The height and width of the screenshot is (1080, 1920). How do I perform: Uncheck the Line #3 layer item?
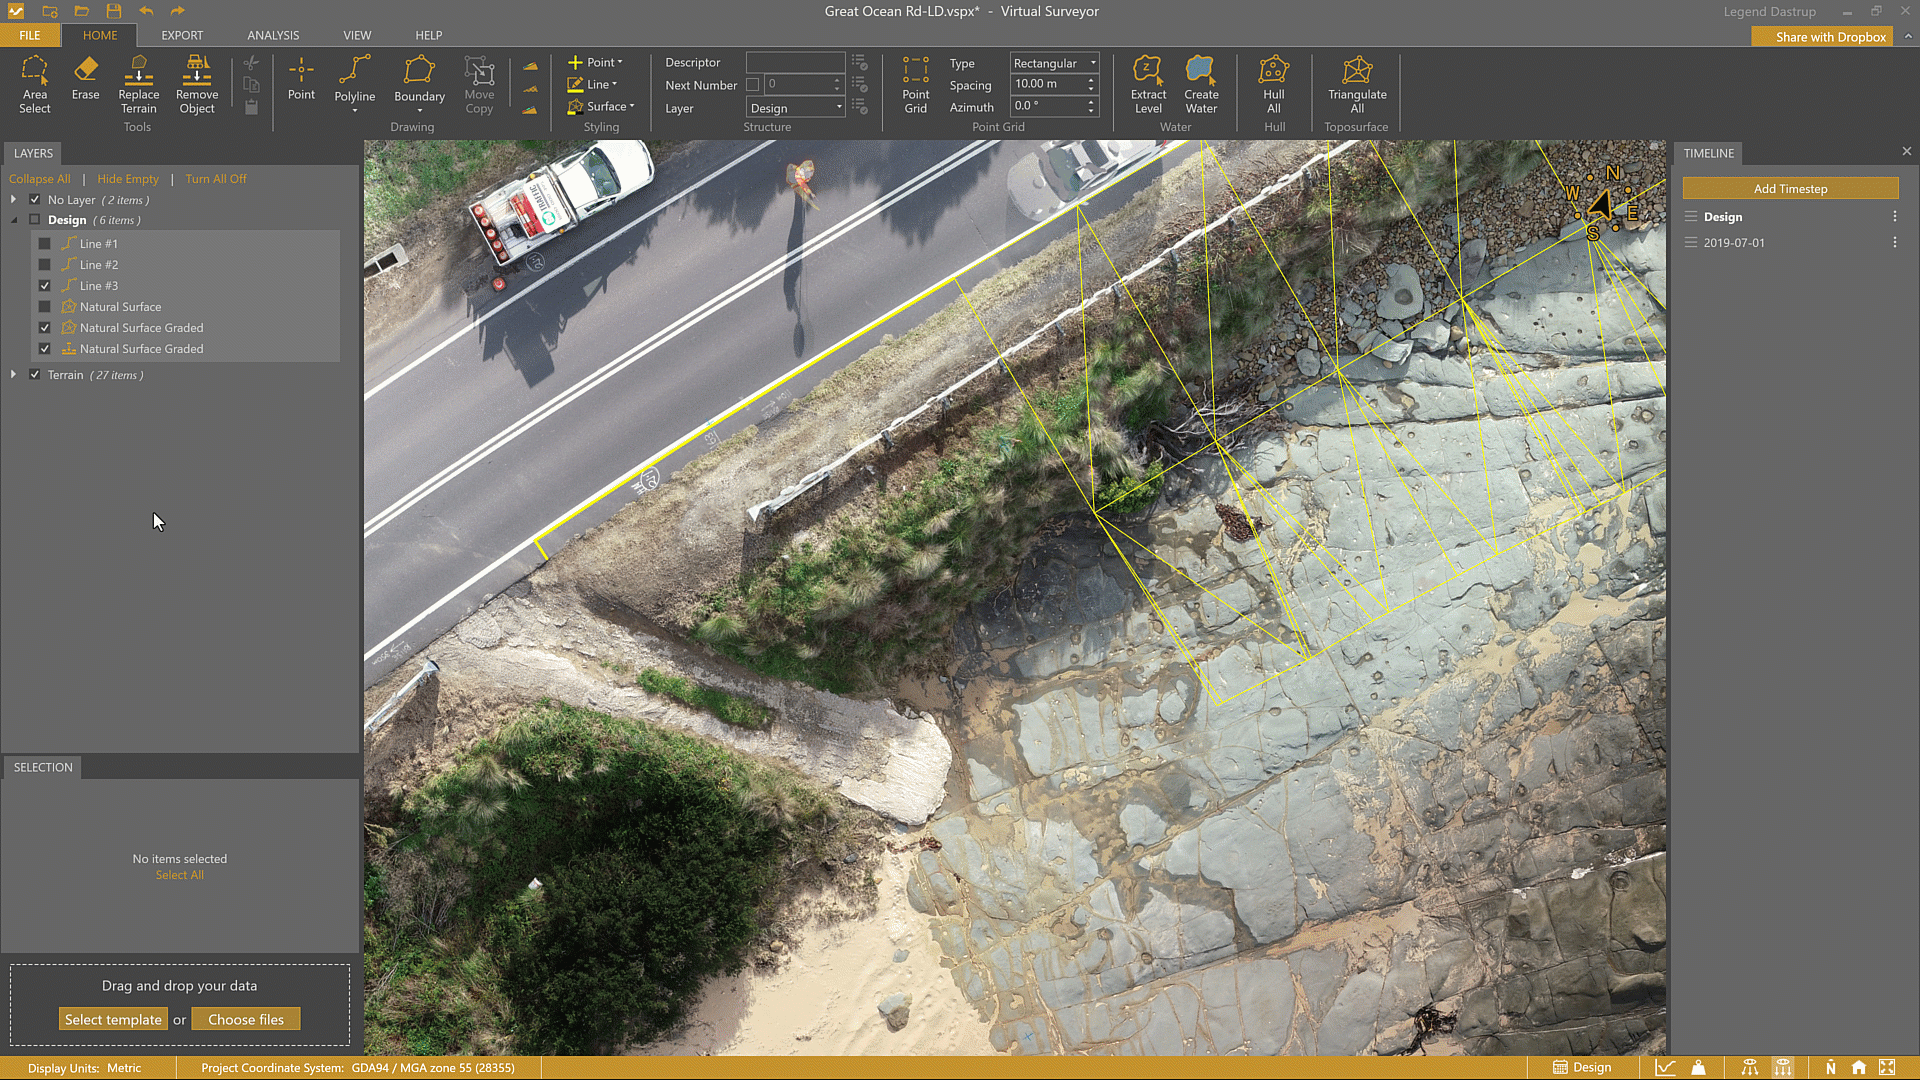click(x=44, y=286)
